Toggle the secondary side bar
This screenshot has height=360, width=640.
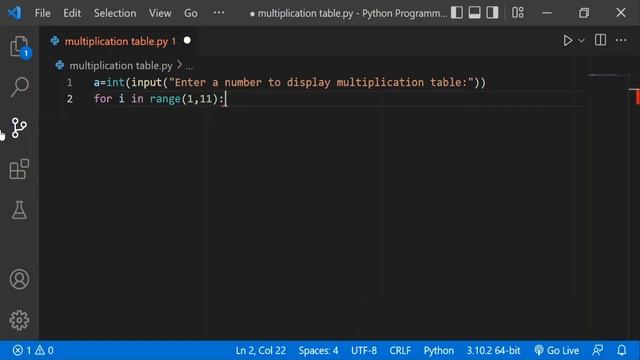point(492,13)
